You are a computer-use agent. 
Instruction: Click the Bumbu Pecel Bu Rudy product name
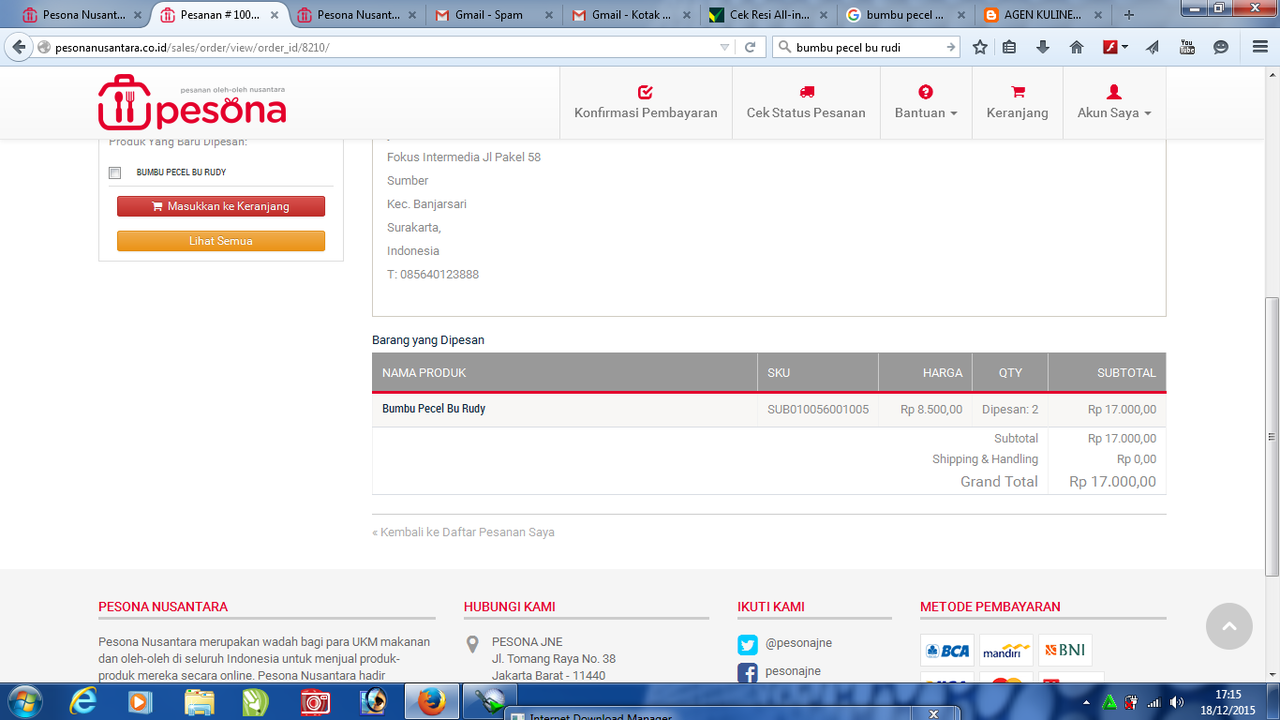434,409
